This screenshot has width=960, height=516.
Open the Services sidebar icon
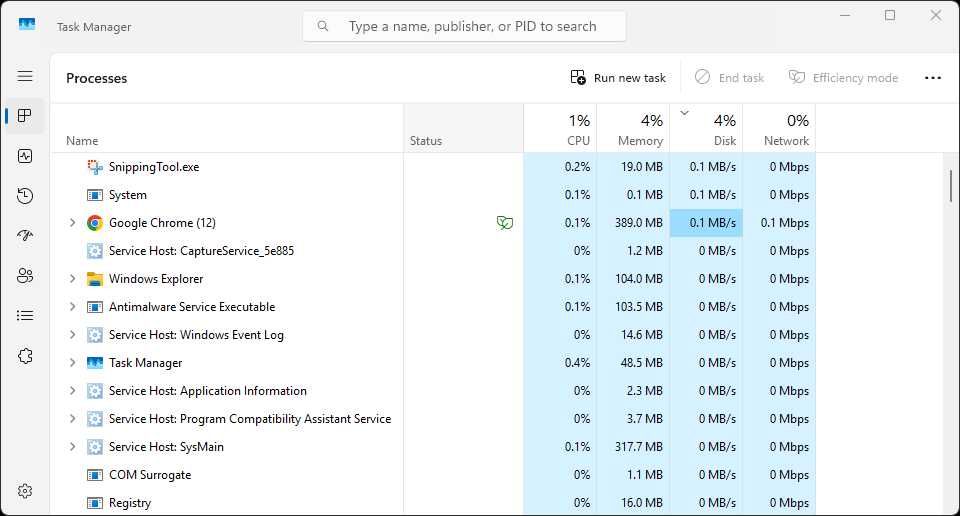click(x=25, y=356)
